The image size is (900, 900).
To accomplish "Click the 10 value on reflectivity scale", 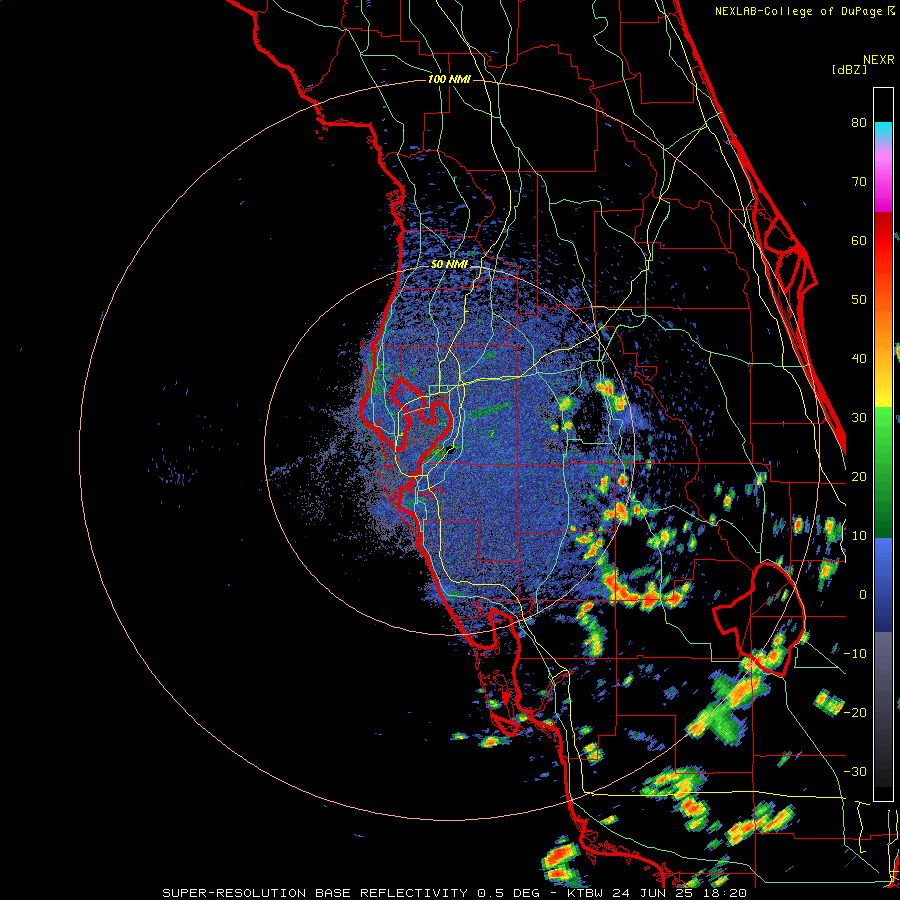I will tap(859, 536).
